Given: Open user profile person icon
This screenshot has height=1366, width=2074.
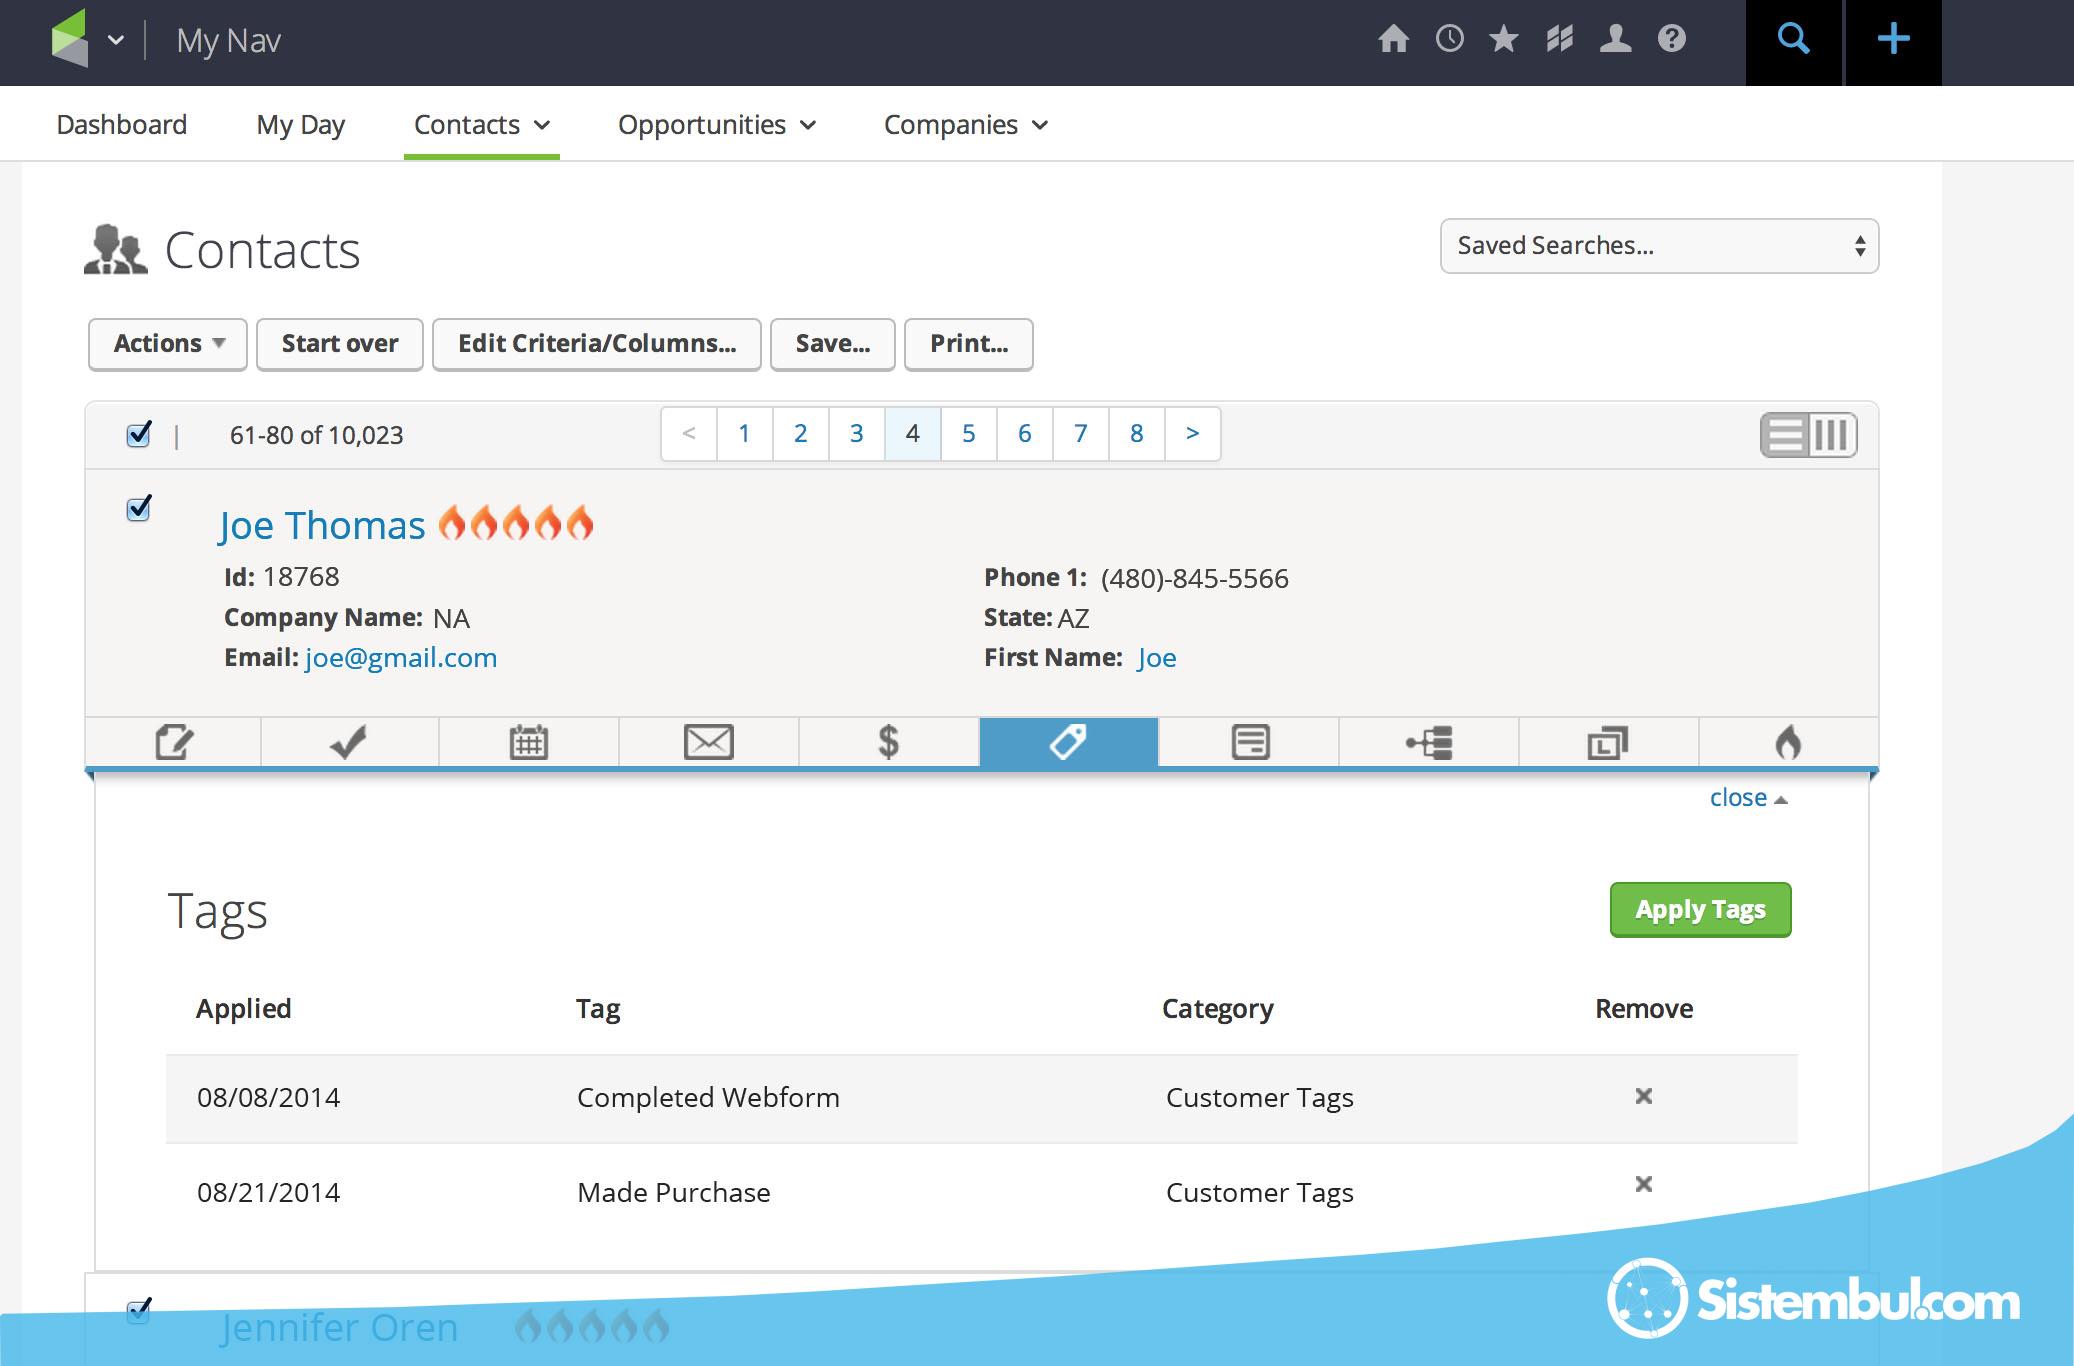Looking at the screenshot, I should pos(1615,39).
